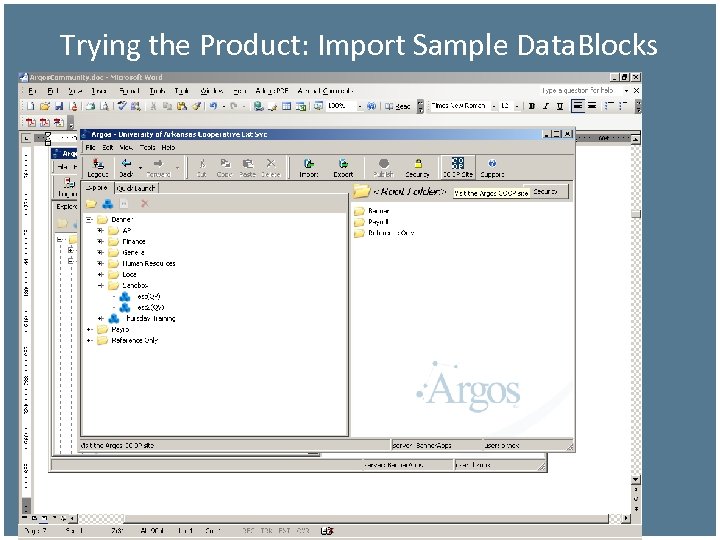Open the File menu in Argos
The height and width of the screenshot is (540, 720).
click(90, 147)
